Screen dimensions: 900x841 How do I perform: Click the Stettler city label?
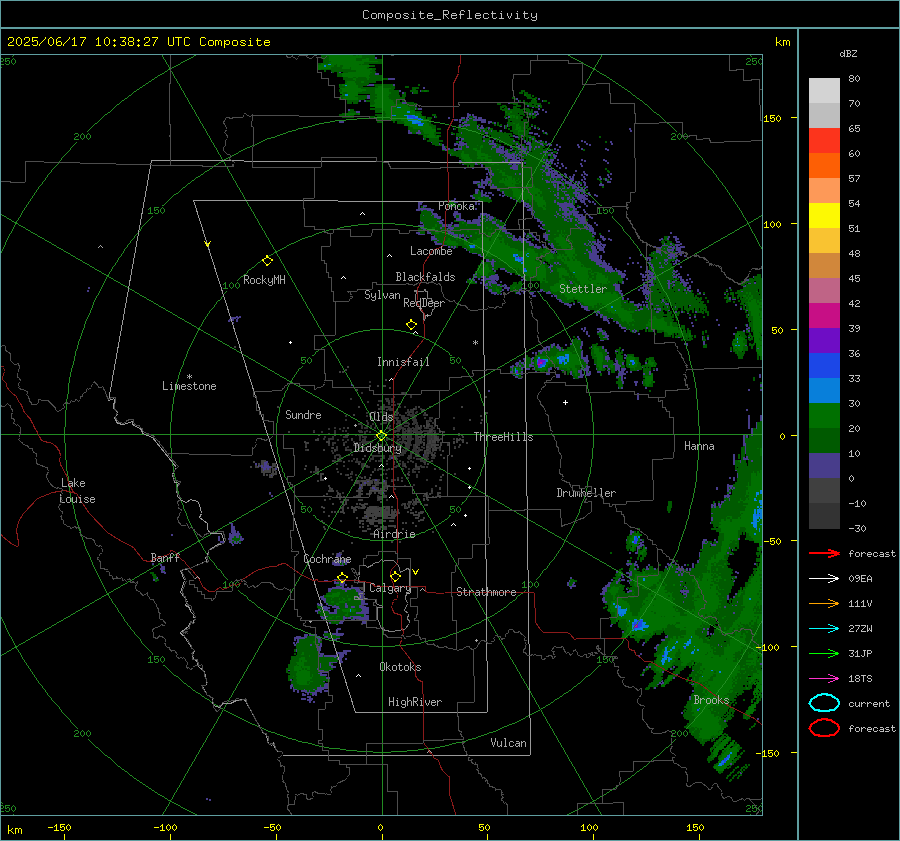(x=583, y=289)
